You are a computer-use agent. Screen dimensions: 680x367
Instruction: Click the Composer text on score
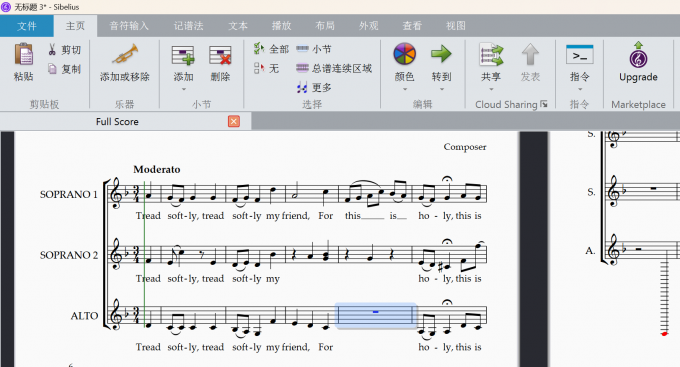pyautogui.click(x=465, y=147)
